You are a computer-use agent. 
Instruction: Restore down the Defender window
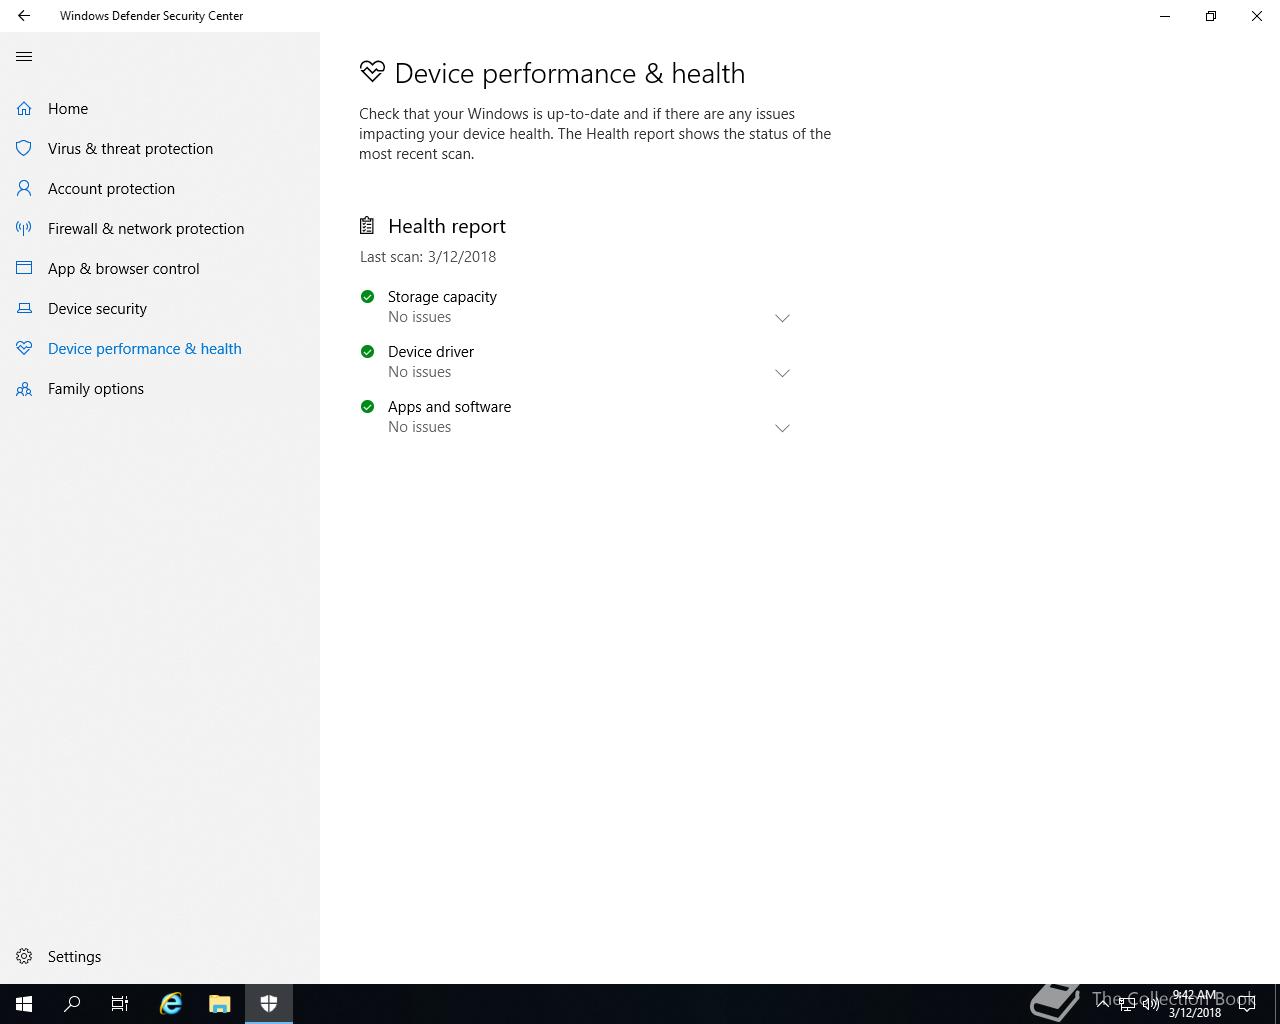click(1211, 16)
